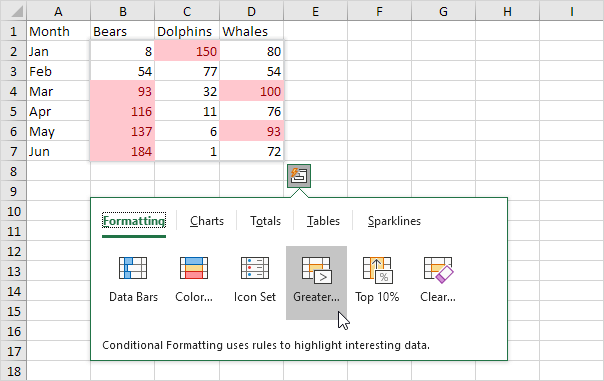Click the Quick Analysis button icon
Screen dimensions: 604x381
(299, 176)
